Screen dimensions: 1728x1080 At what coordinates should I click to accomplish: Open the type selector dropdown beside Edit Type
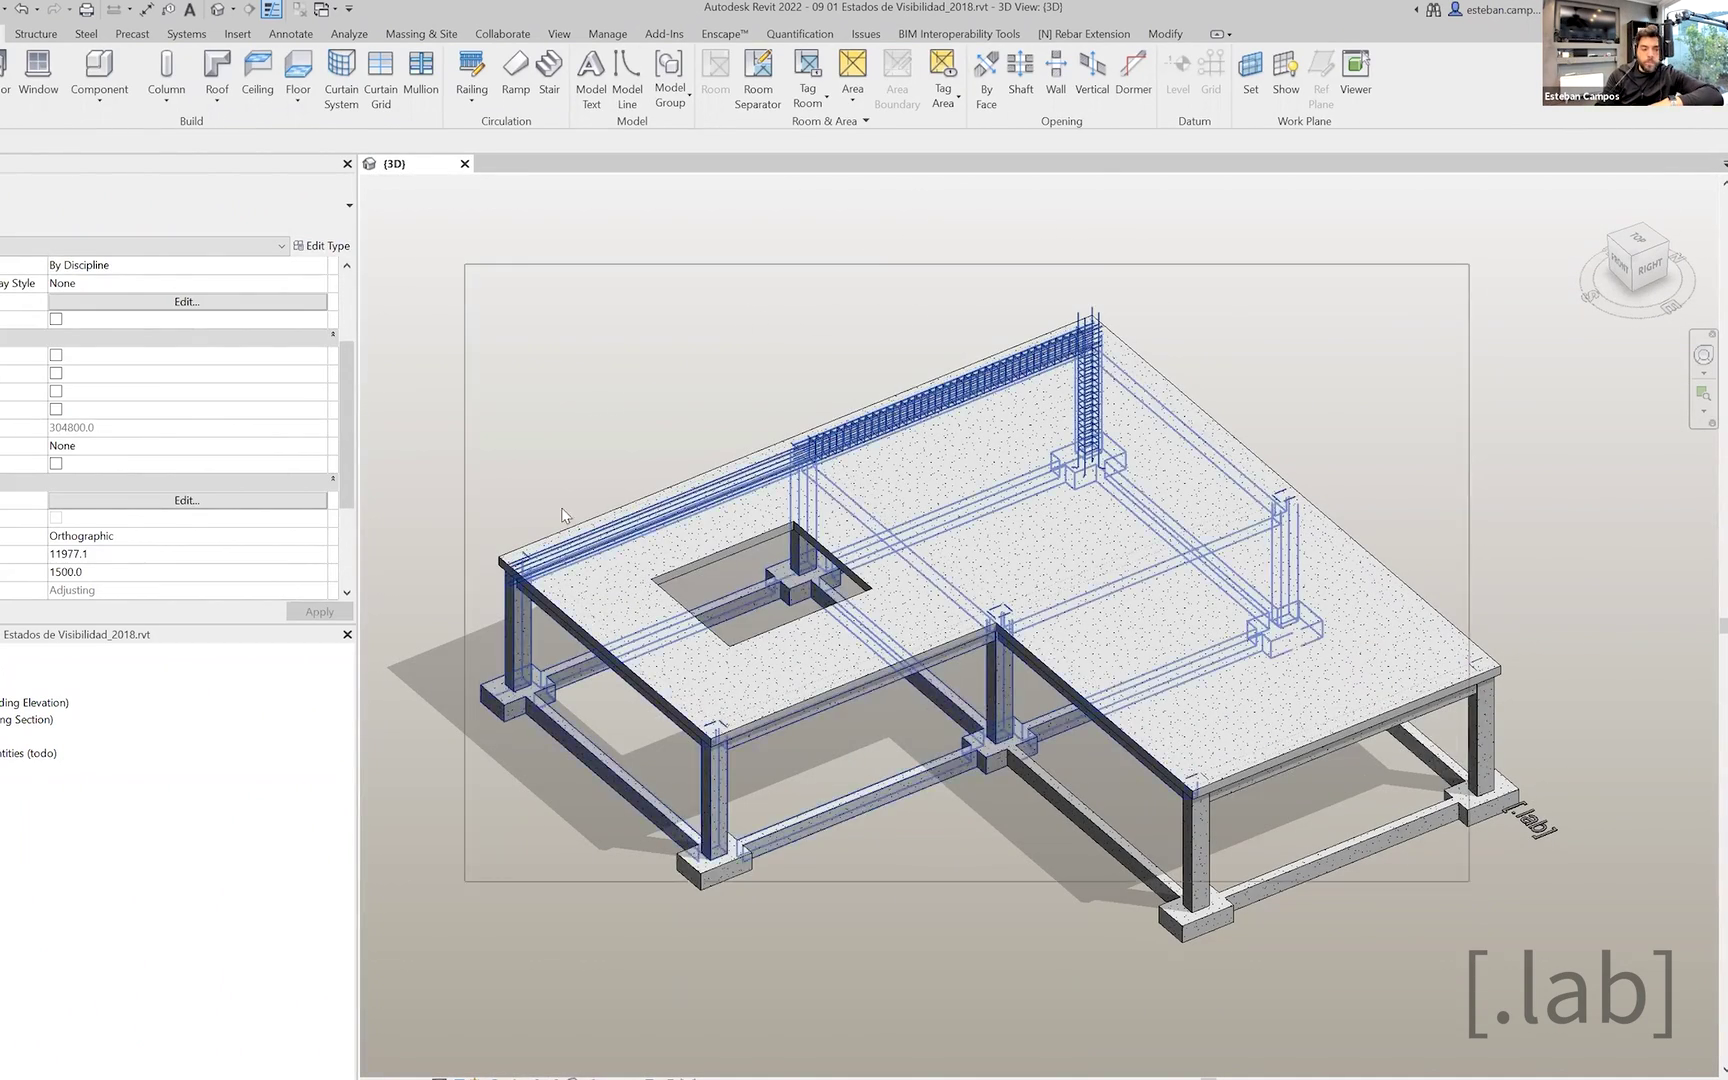pyautogui.click(x=281, y=246)
